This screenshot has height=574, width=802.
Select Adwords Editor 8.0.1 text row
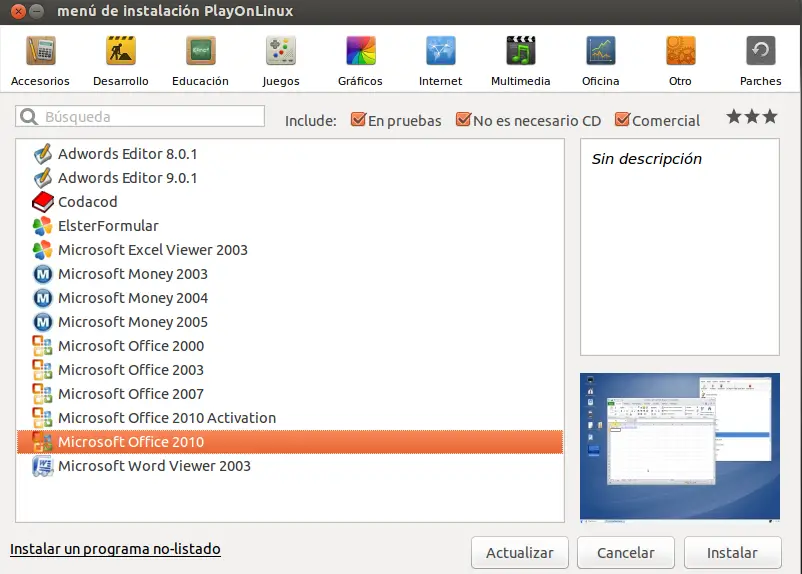tap(127, 154)
